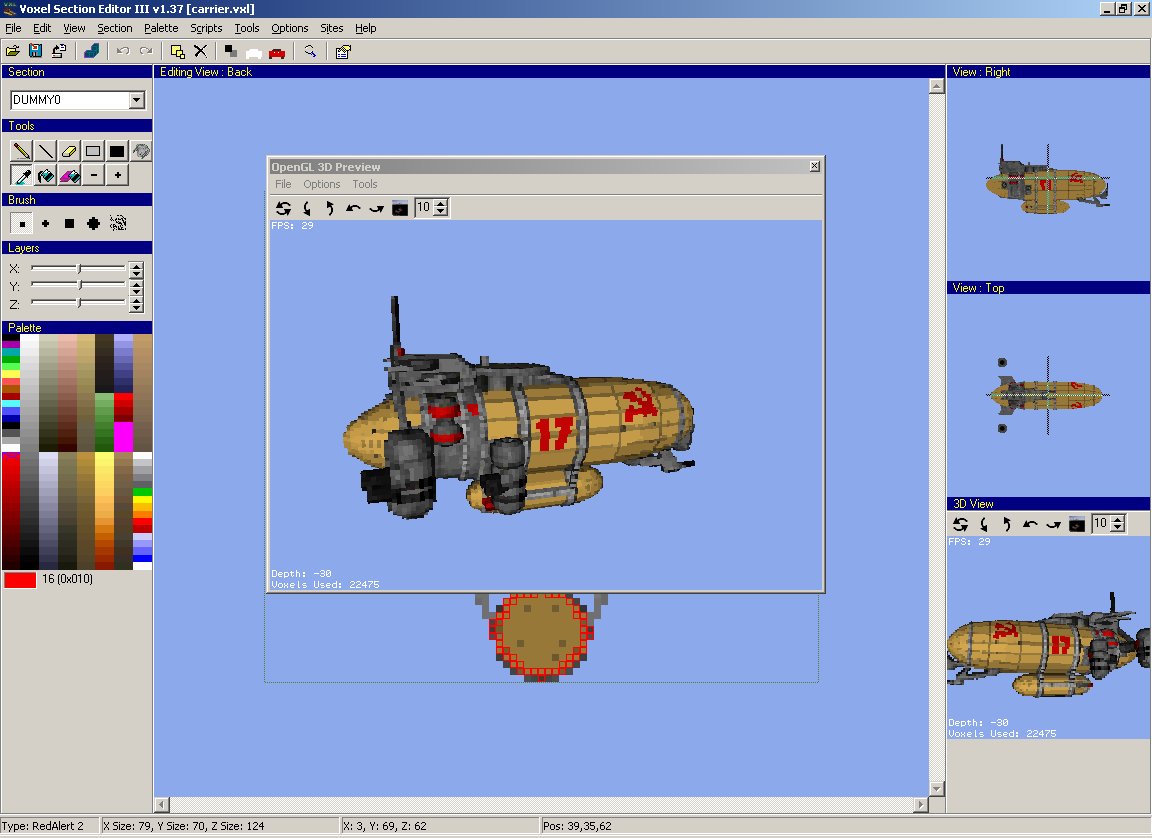Click the speed spinner in the 3D View panel
1152x838 pixels.
pyautogui.click(x=1117, y=524)
